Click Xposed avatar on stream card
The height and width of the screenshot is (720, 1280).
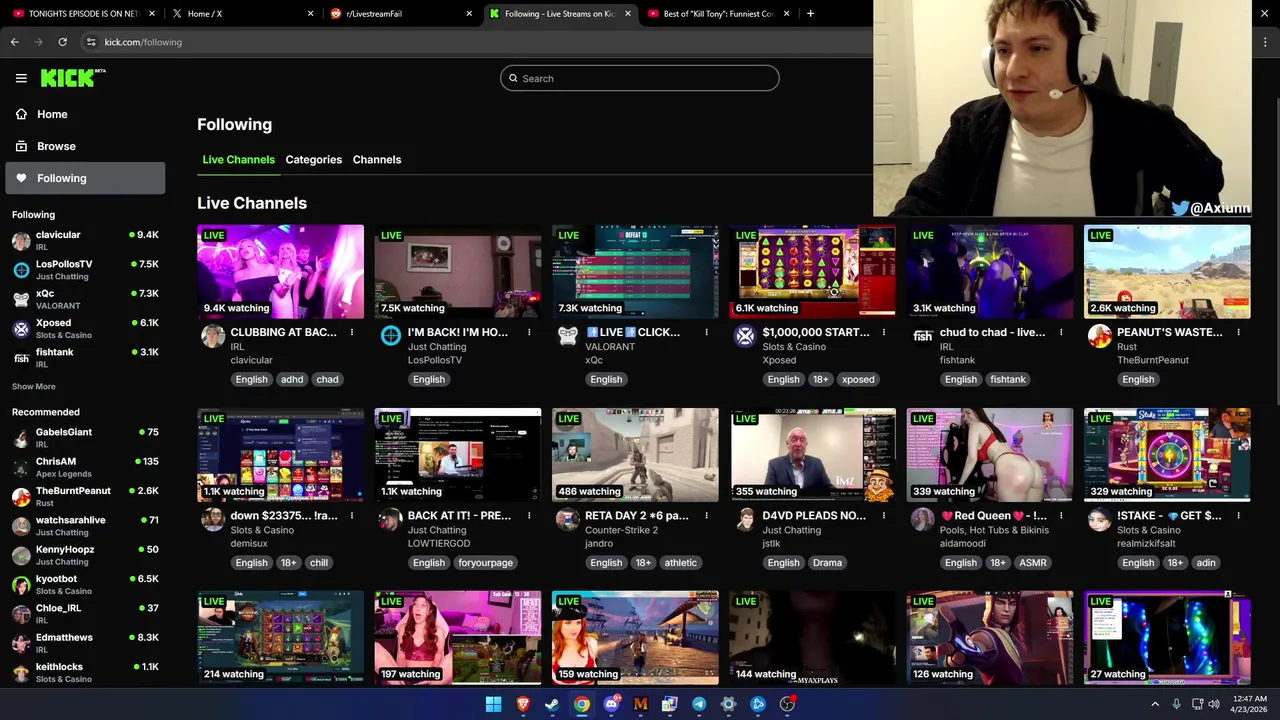(x=745, y=336)
